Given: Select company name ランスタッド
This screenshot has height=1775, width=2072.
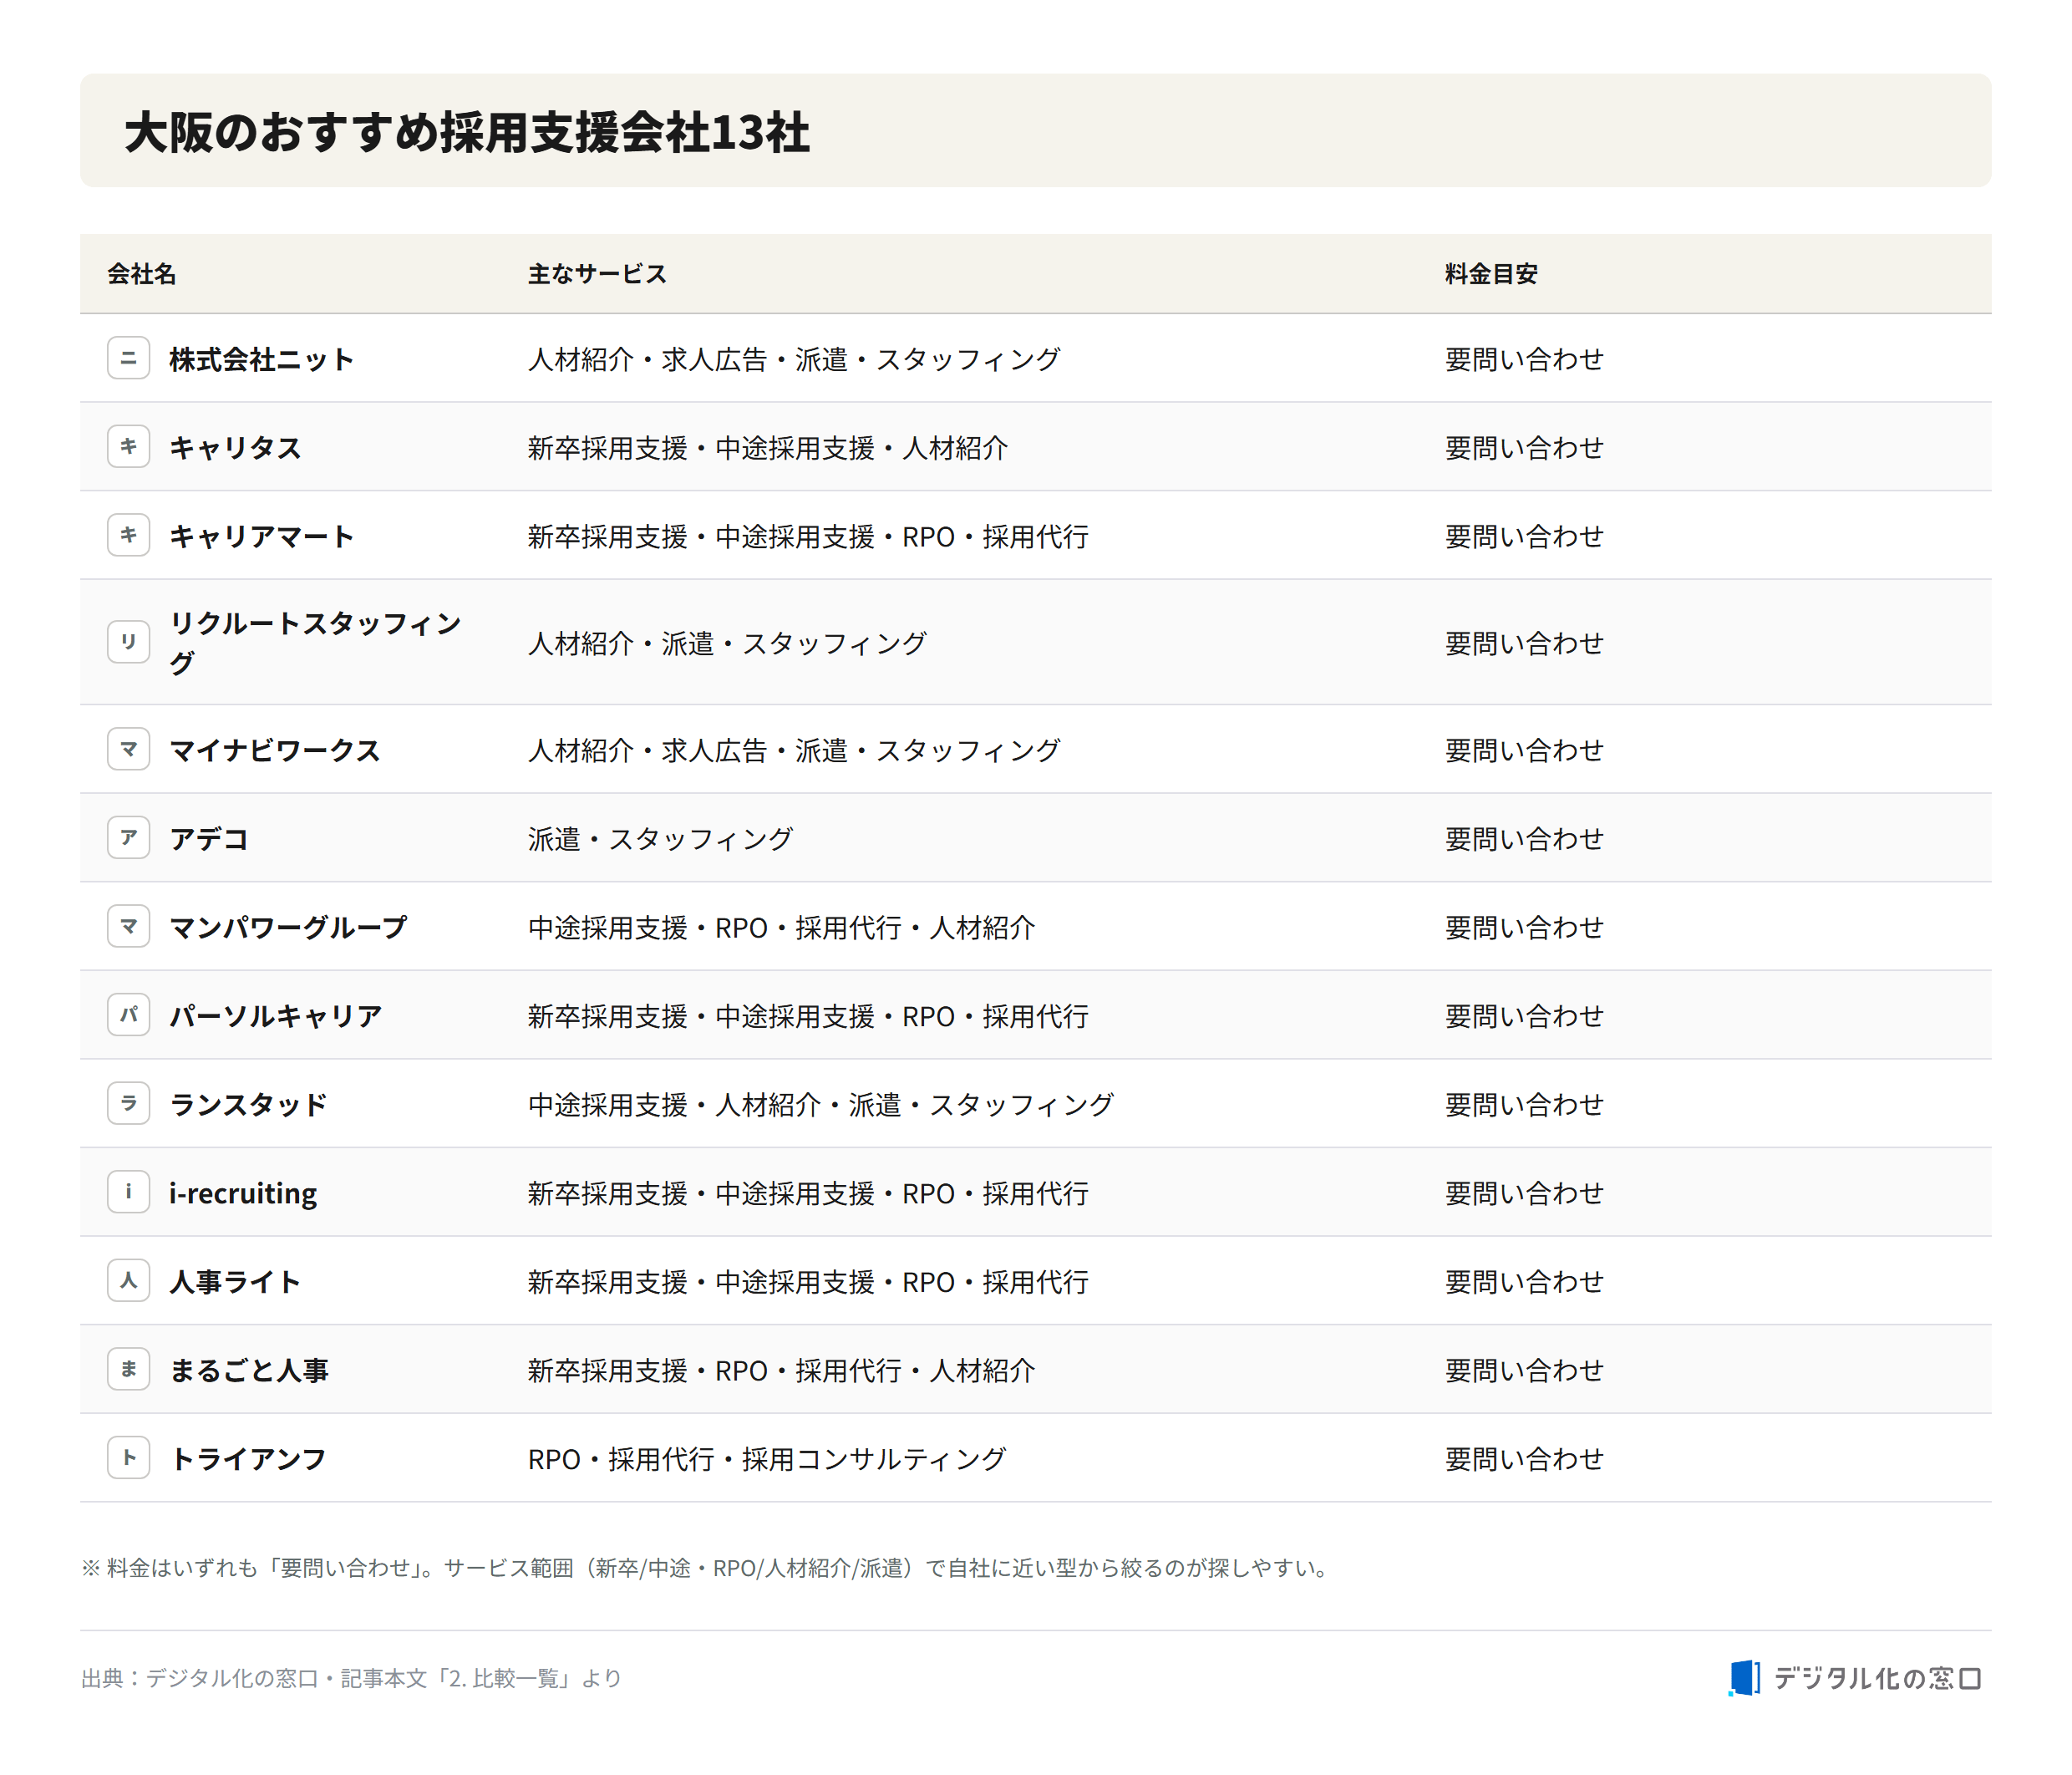Looking at the screenshot, I should pyautogui.click(x=248, y=1104).
